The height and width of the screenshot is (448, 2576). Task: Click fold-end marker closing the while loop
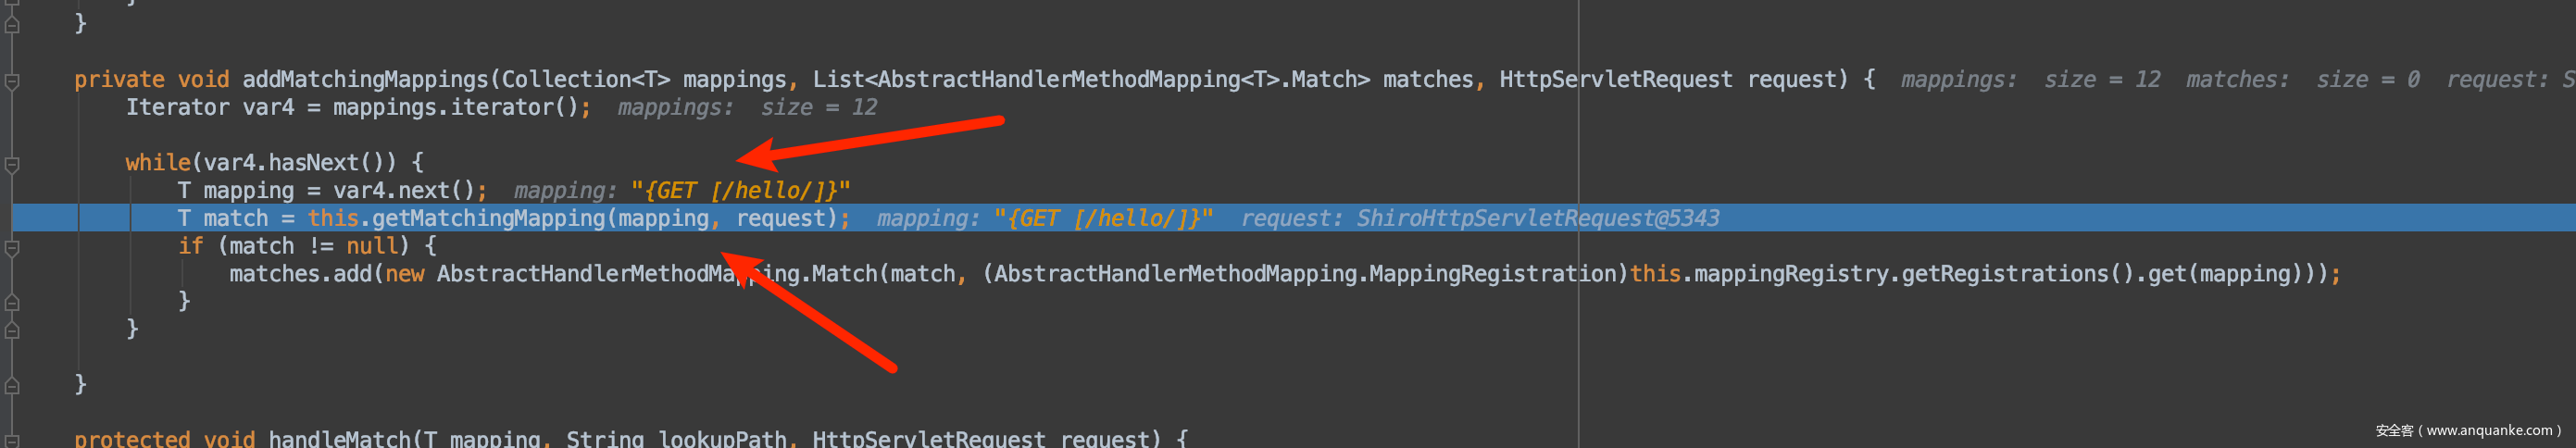click(12, 329)
